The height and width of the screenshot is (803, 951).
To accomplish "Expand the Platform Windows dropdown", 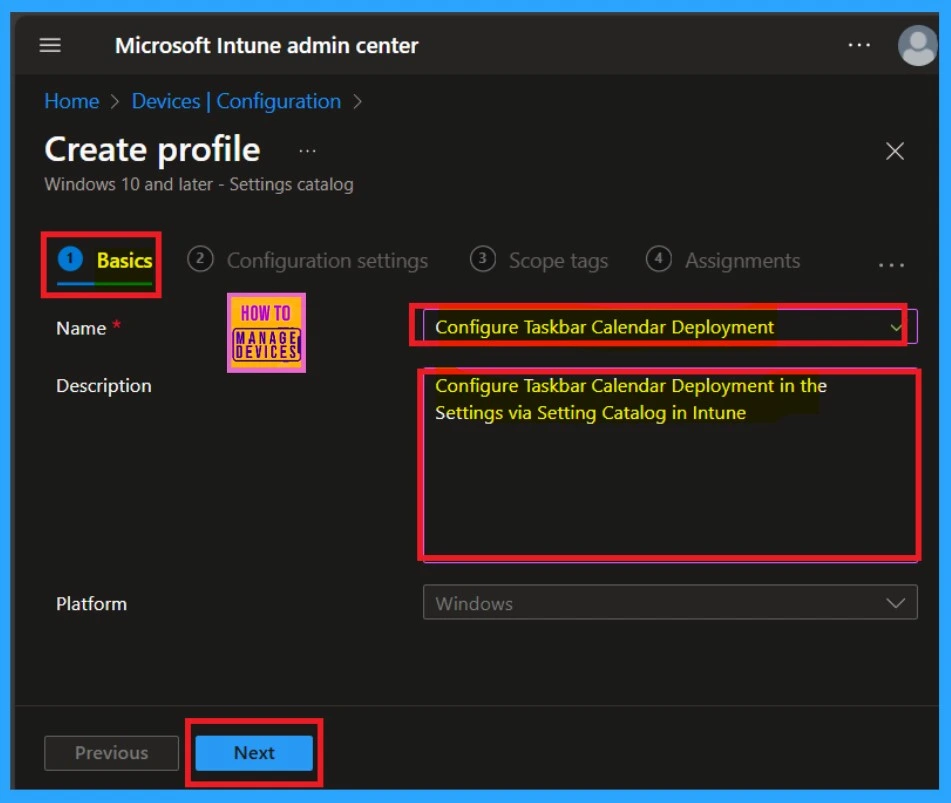I will (x=670, y=602).
